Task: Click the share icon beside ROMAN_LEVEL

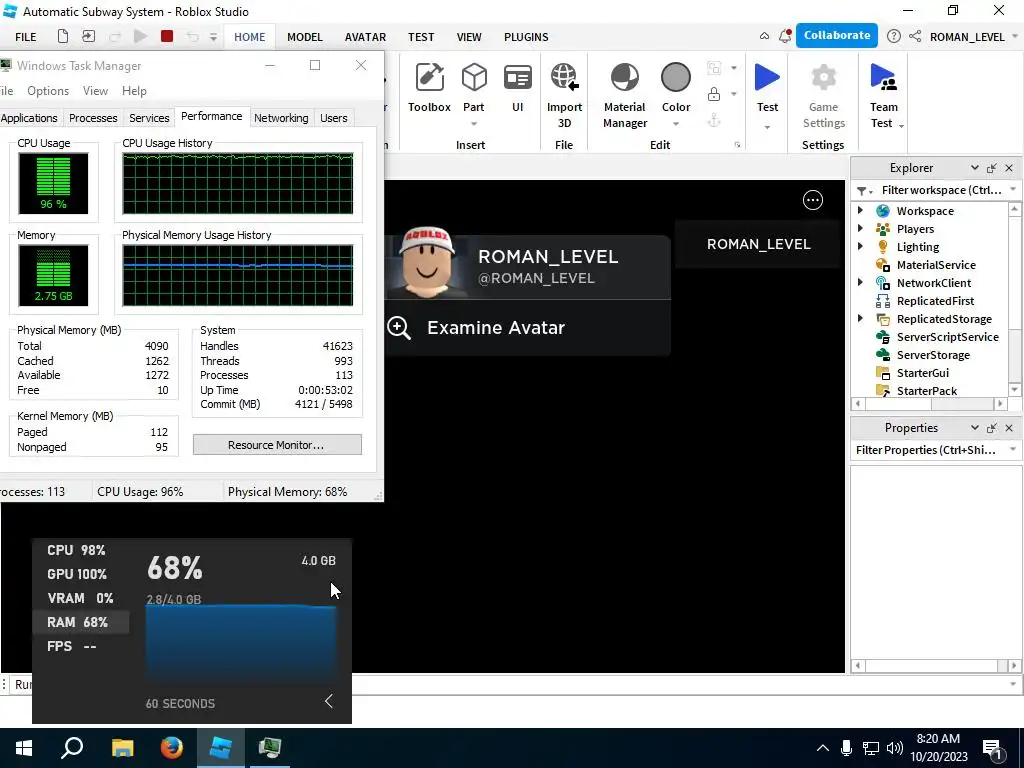Action: point(915,37)
